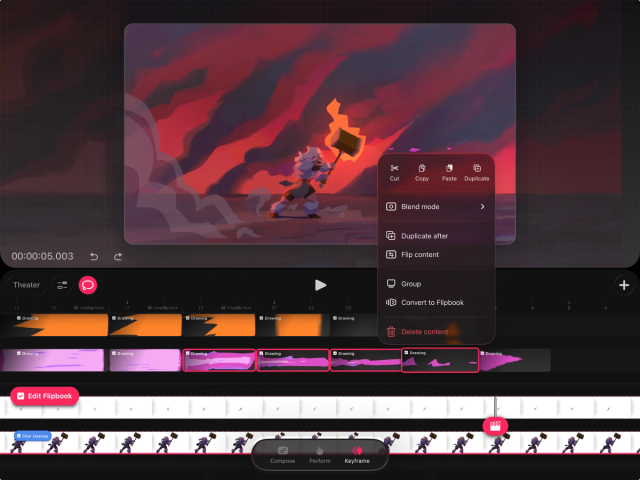This screenshot has height=480, width=640.
Task: Select the first orange Drawing clip
Action: [54, 325]
